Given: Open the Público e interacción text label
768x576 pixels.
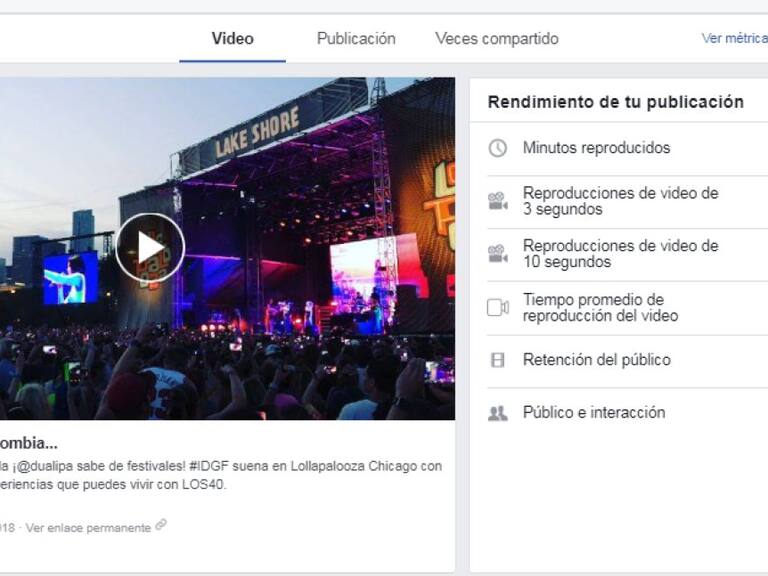Looking at the screenshot, I should [x=593, y=413].
